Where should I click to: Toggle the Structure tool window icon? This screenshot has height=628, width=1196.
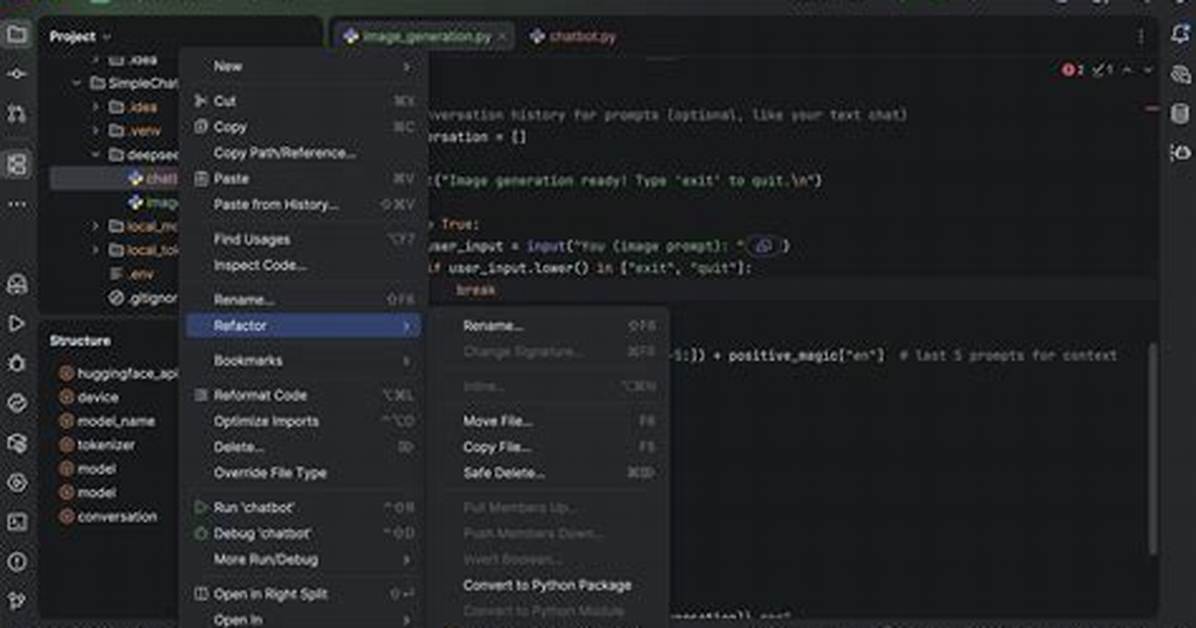coord(17,164)
